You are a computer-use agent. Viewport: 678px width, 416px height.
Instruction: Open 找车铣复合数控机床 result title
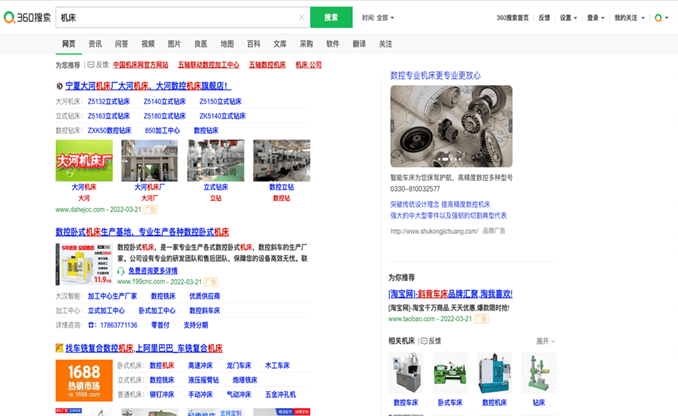point(144,348)
